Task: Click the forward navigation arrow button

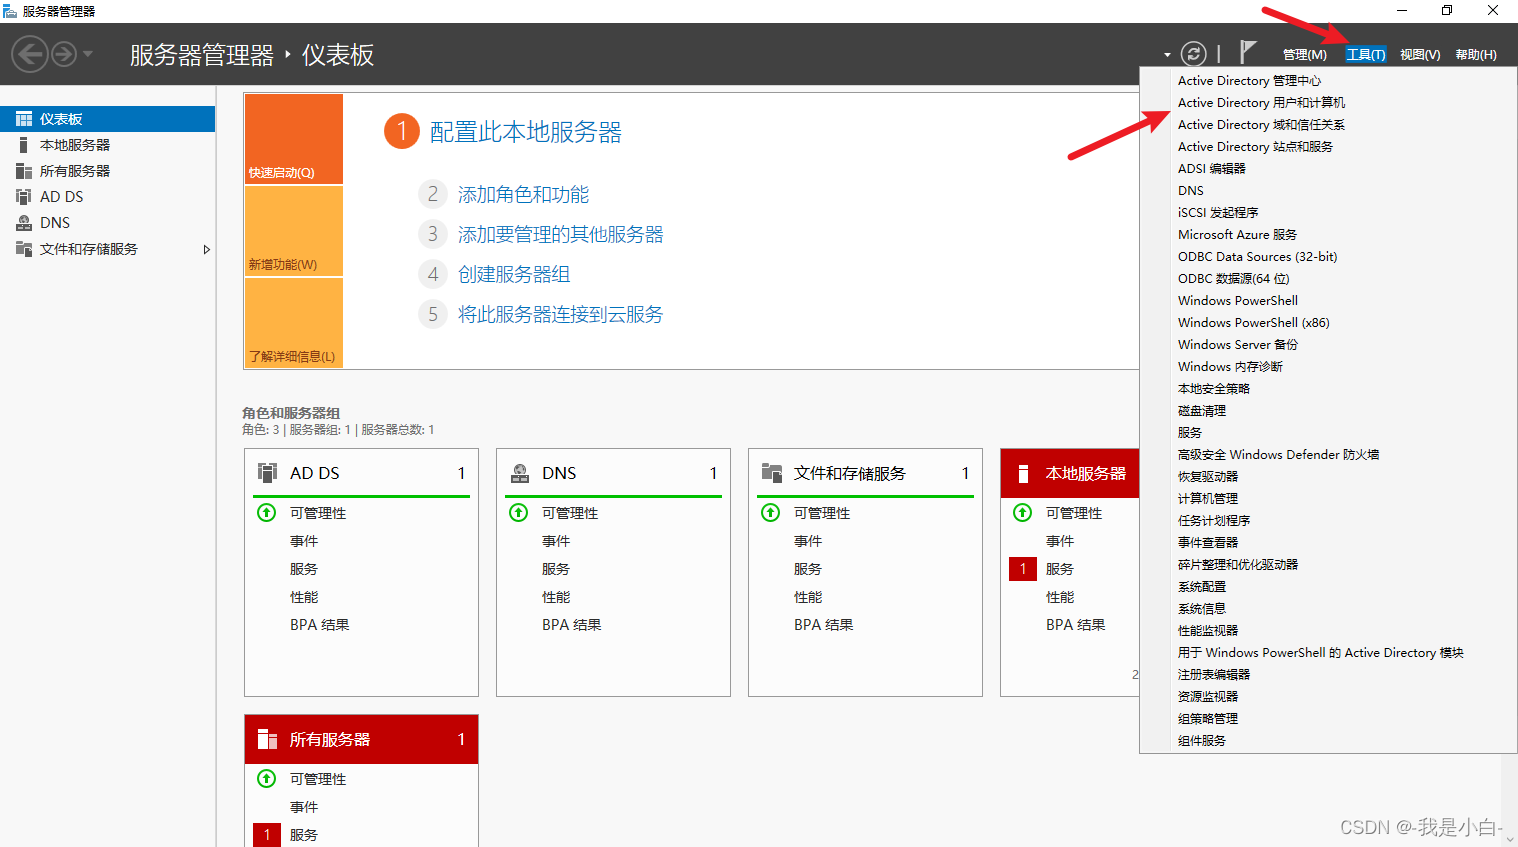Action: point(64,54)
